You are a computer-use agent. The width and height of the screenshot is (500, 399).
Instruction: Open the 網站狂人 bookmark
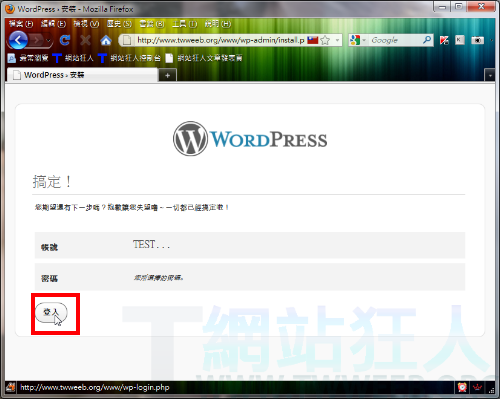[x=73, y=58]
